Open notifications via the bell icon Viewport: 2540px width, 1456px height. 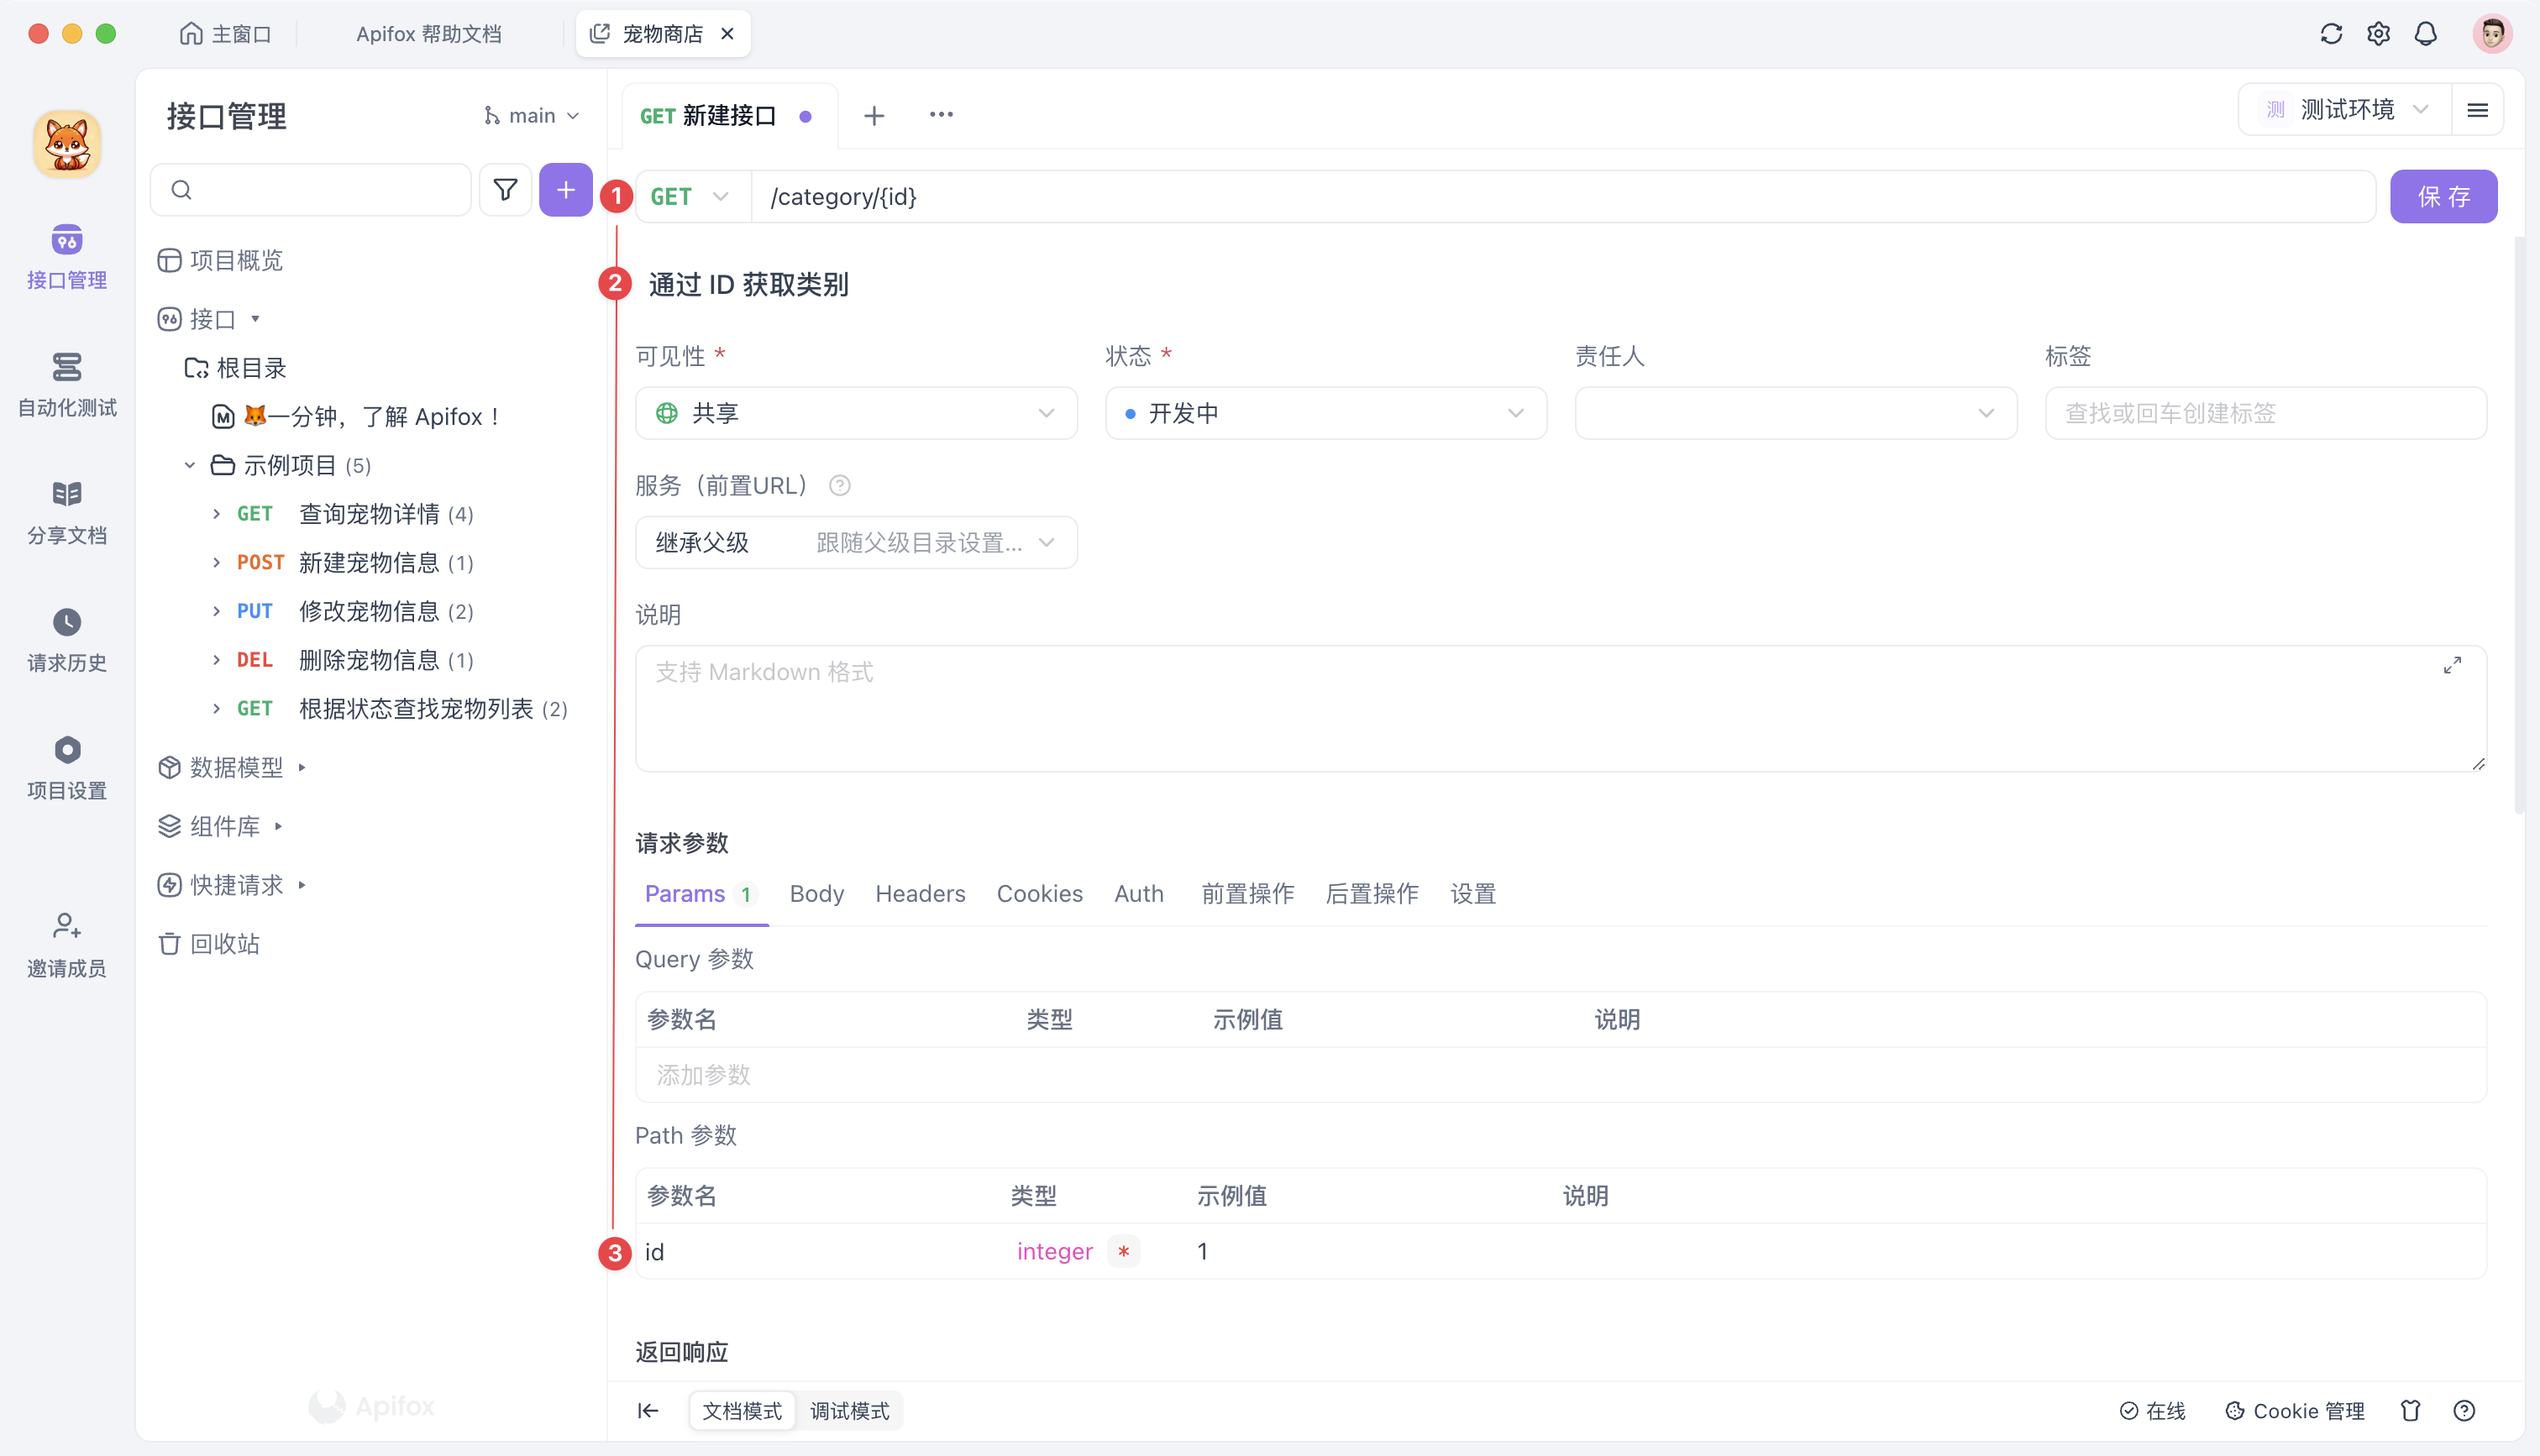point(2427,33)
